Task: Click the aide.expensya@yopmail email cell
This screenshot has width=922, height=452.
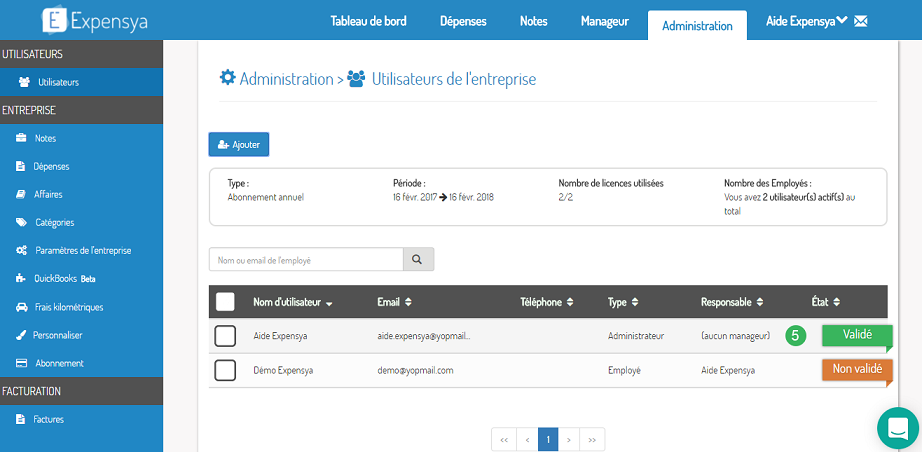Action: pyautogui.click(x=424, y=336)
